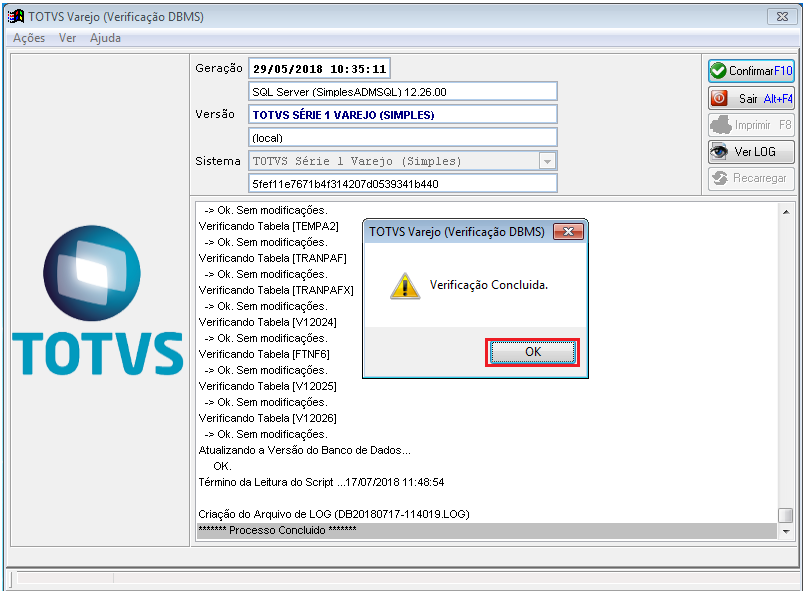This screenshot has width=804, height=594.
Task: Click 'Verificando Tabela [FTNF6]' log line
Action: [x=264, y=354]
